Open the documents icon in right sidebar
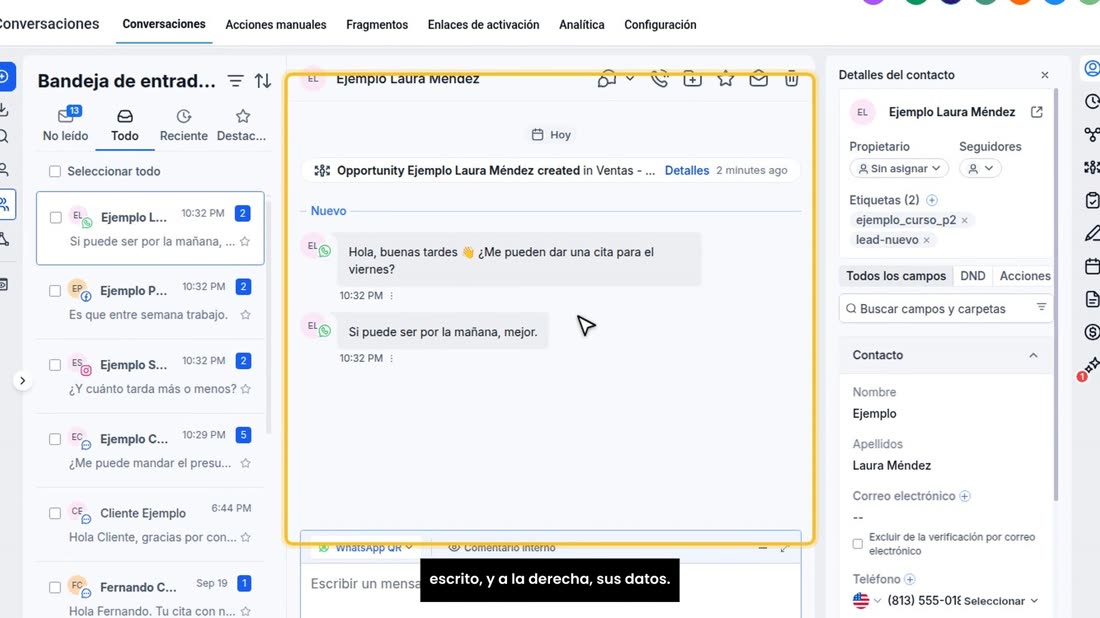This screenshot has width=1100, height=618. (1092, 300)
